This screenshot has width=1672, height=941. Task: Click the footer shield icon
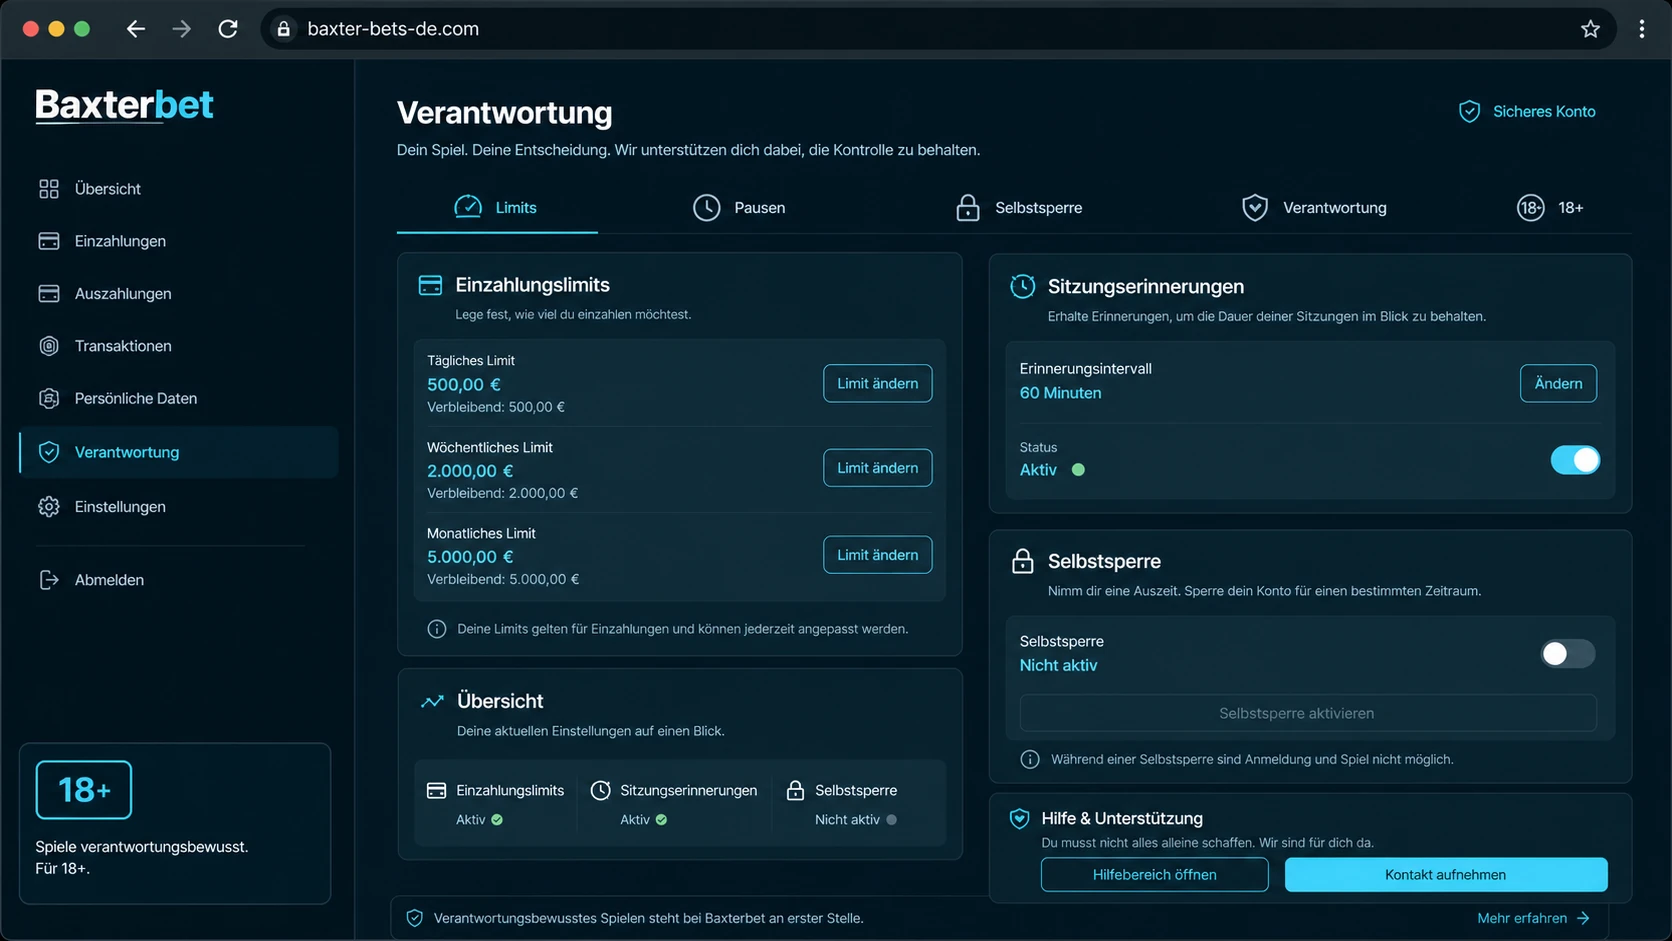point(414,918)
